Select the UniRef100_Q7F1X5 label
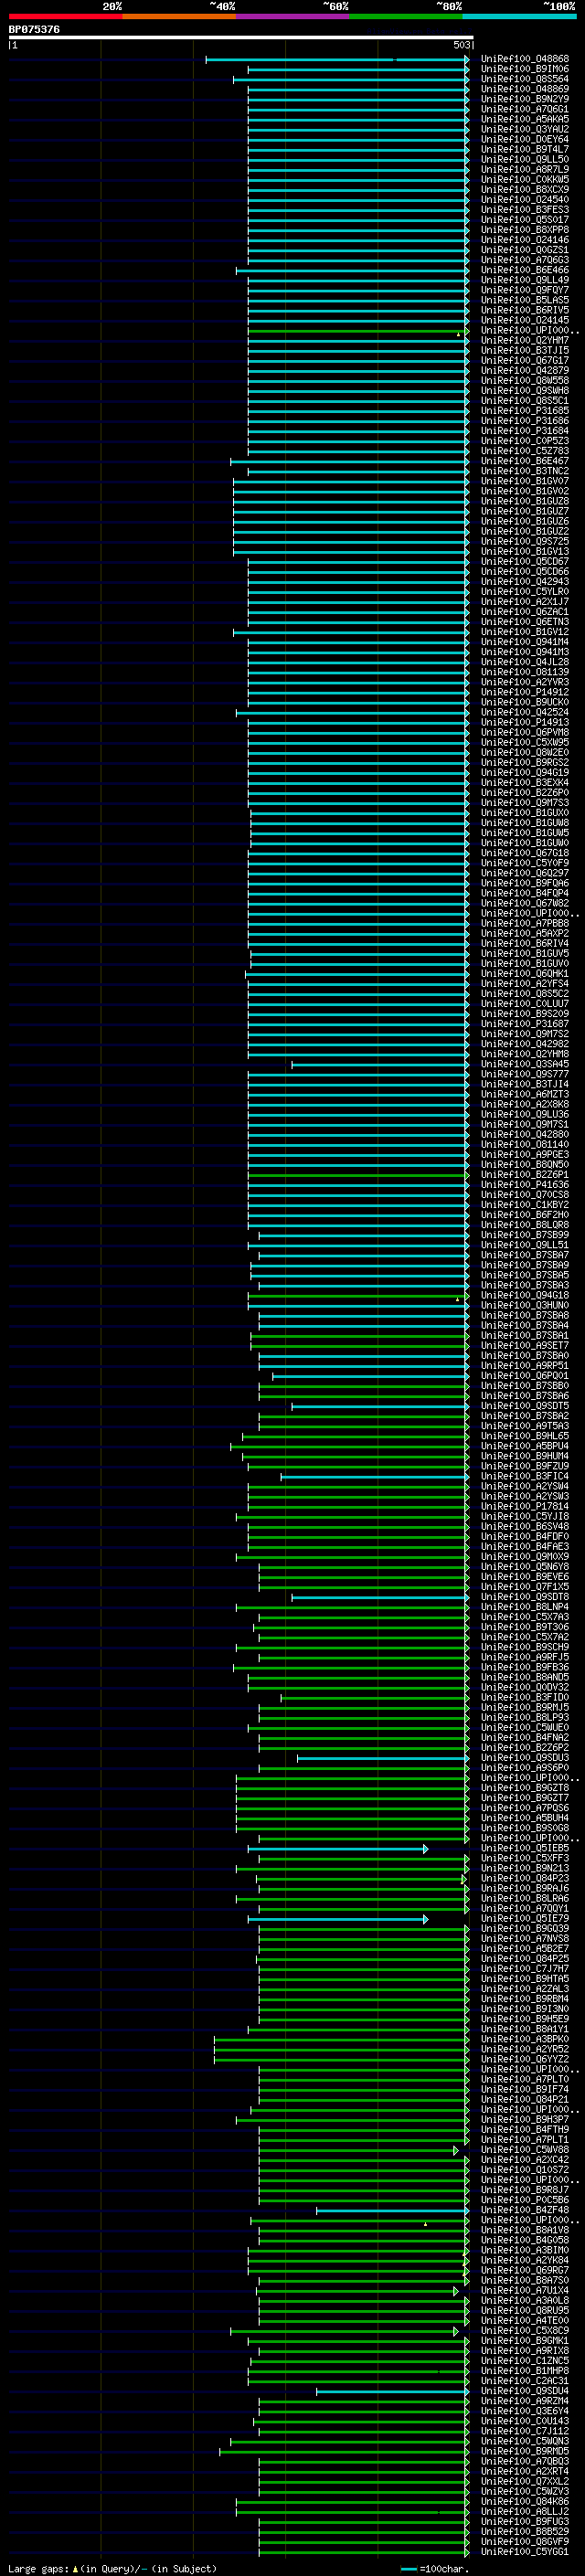The height and width of the screenshot is (2576, 585). click(524, 1587)
